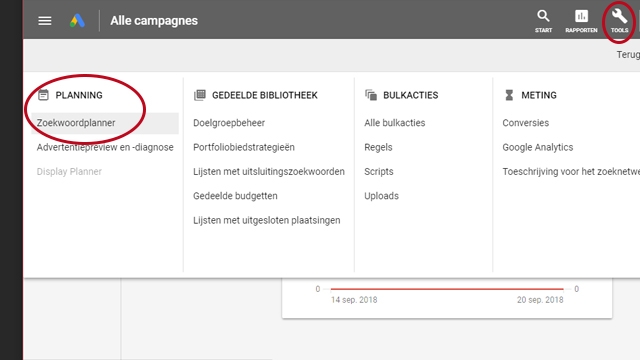This screenshot has height=360, width=640.
Task: Open Portfoliobiedstrategieën
Action: [244, 147]
